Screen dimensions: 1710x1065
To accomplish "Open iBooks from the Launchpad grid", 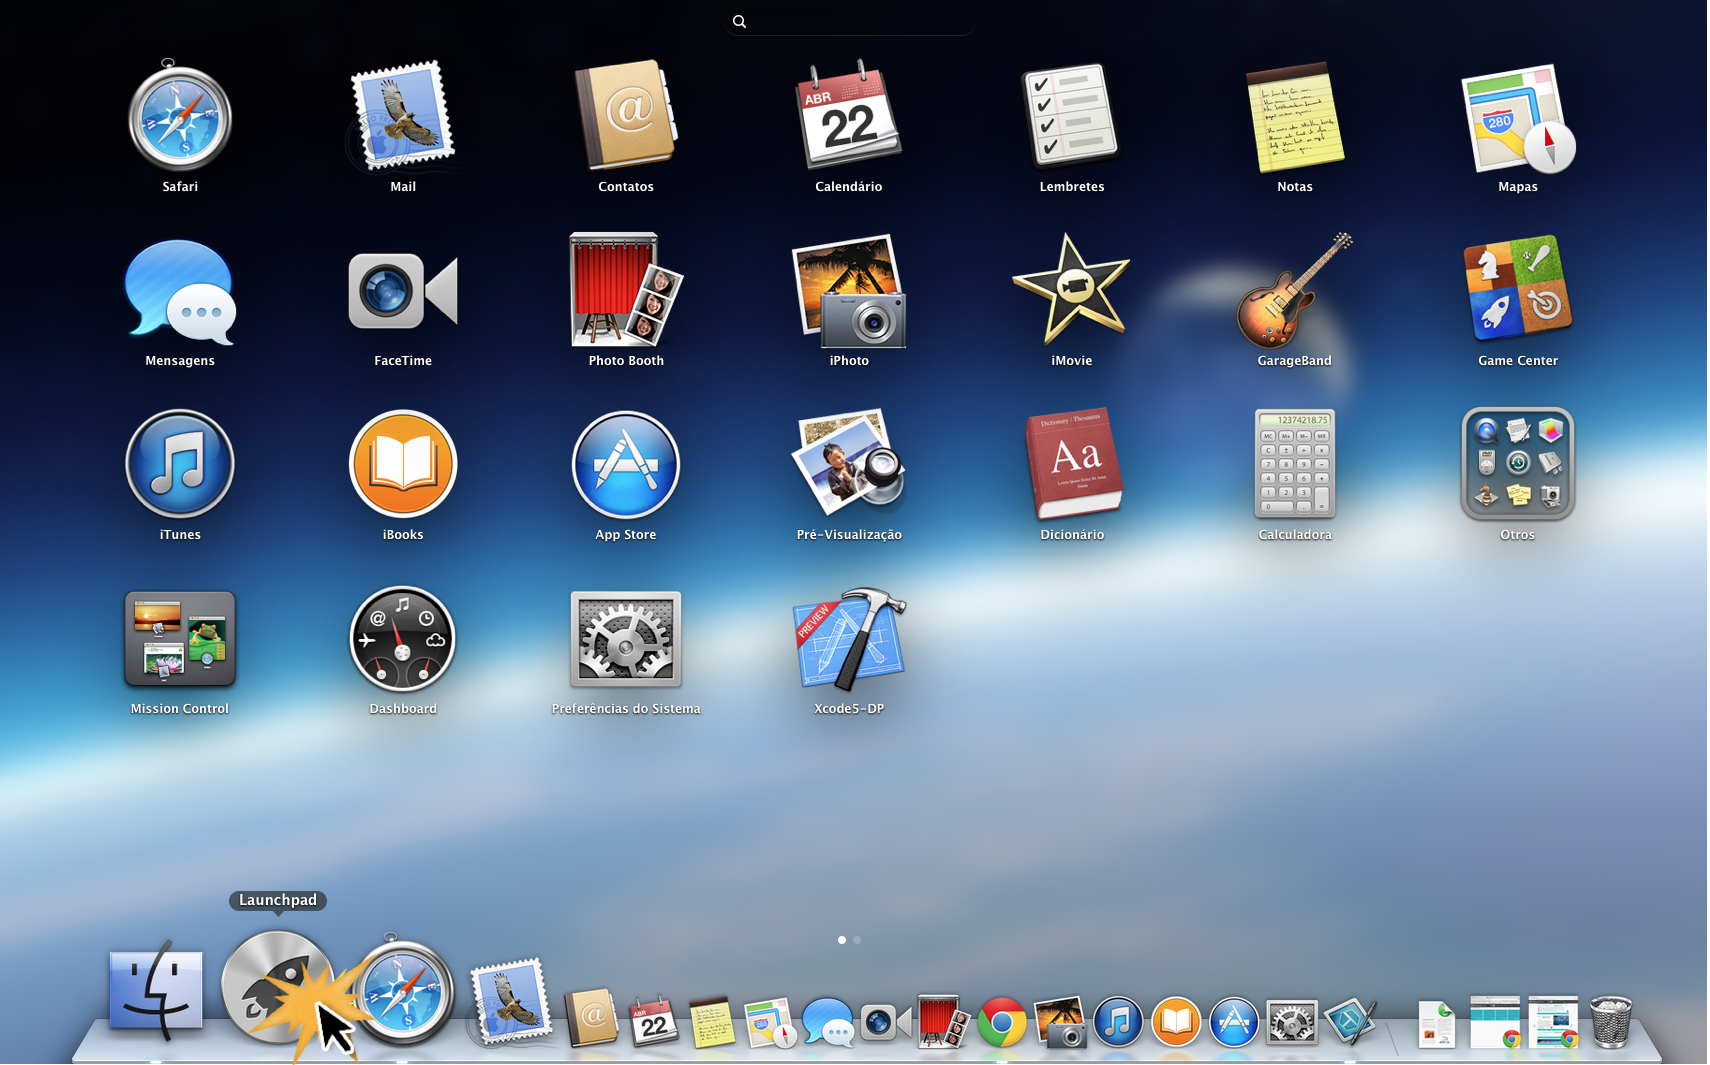I will pos(403,464).
